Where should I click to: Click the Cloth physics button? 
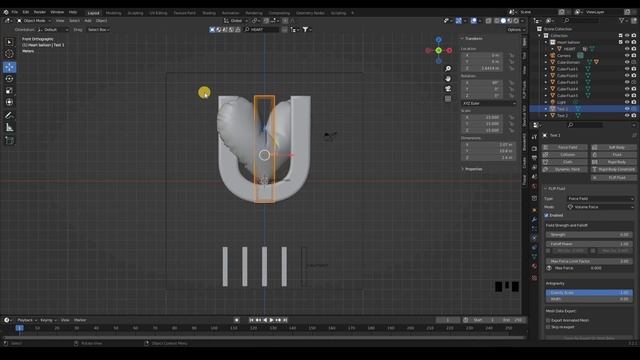[x=565, y=162]
